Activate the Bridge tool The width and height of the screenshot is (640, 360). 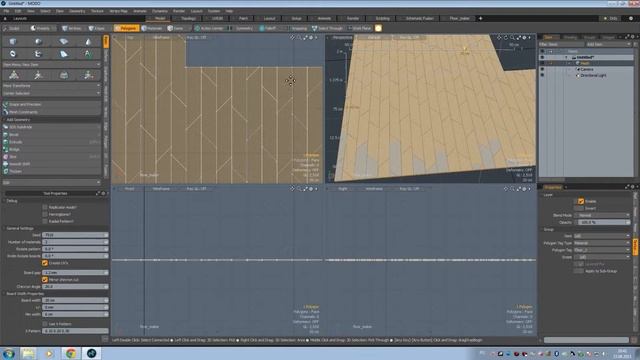click(x=51, y=149)
